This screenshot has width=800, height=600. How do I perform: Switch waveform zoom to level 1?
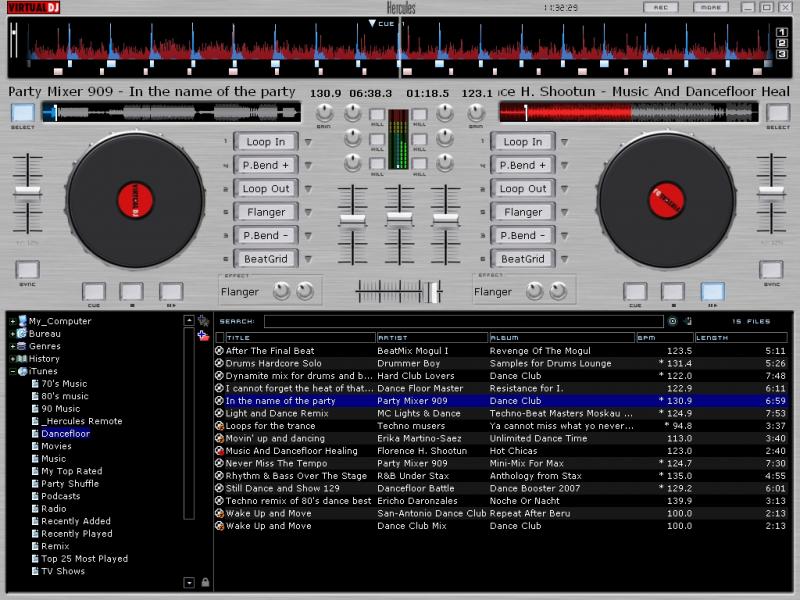(x=782, y=32)
